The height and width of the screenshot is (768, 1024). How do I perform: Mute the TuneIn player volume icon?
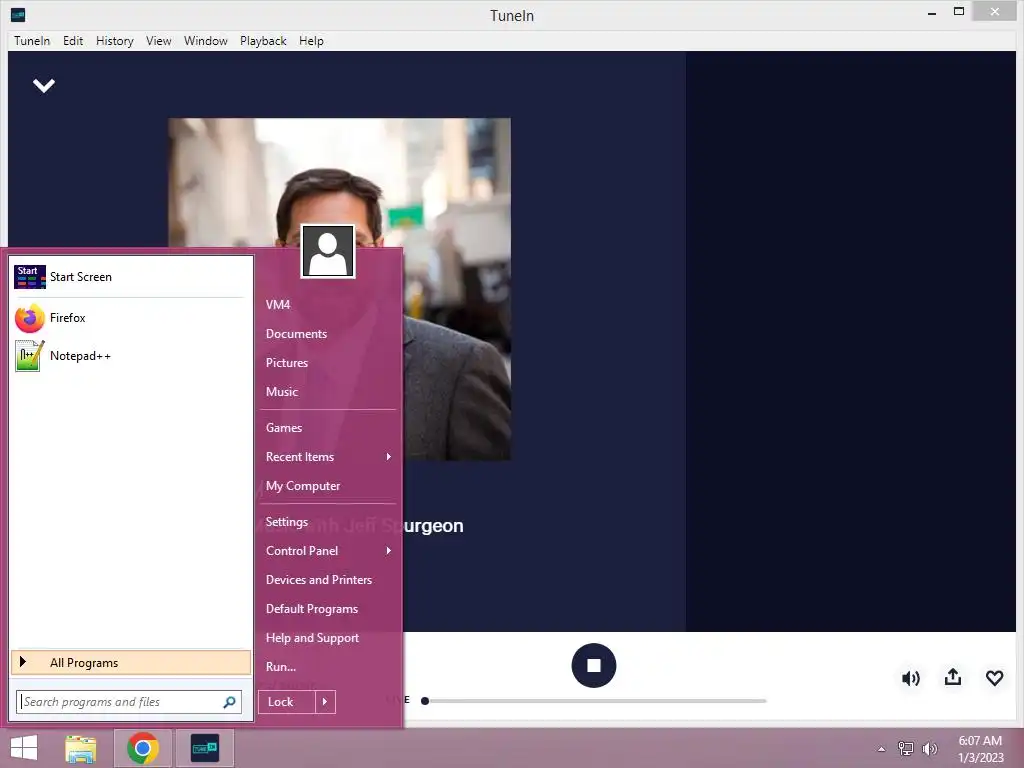point(910,679)
